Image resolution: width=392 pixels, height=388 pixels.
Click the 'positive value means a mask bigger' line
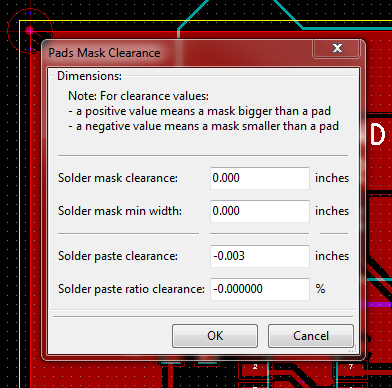(200, 111)
